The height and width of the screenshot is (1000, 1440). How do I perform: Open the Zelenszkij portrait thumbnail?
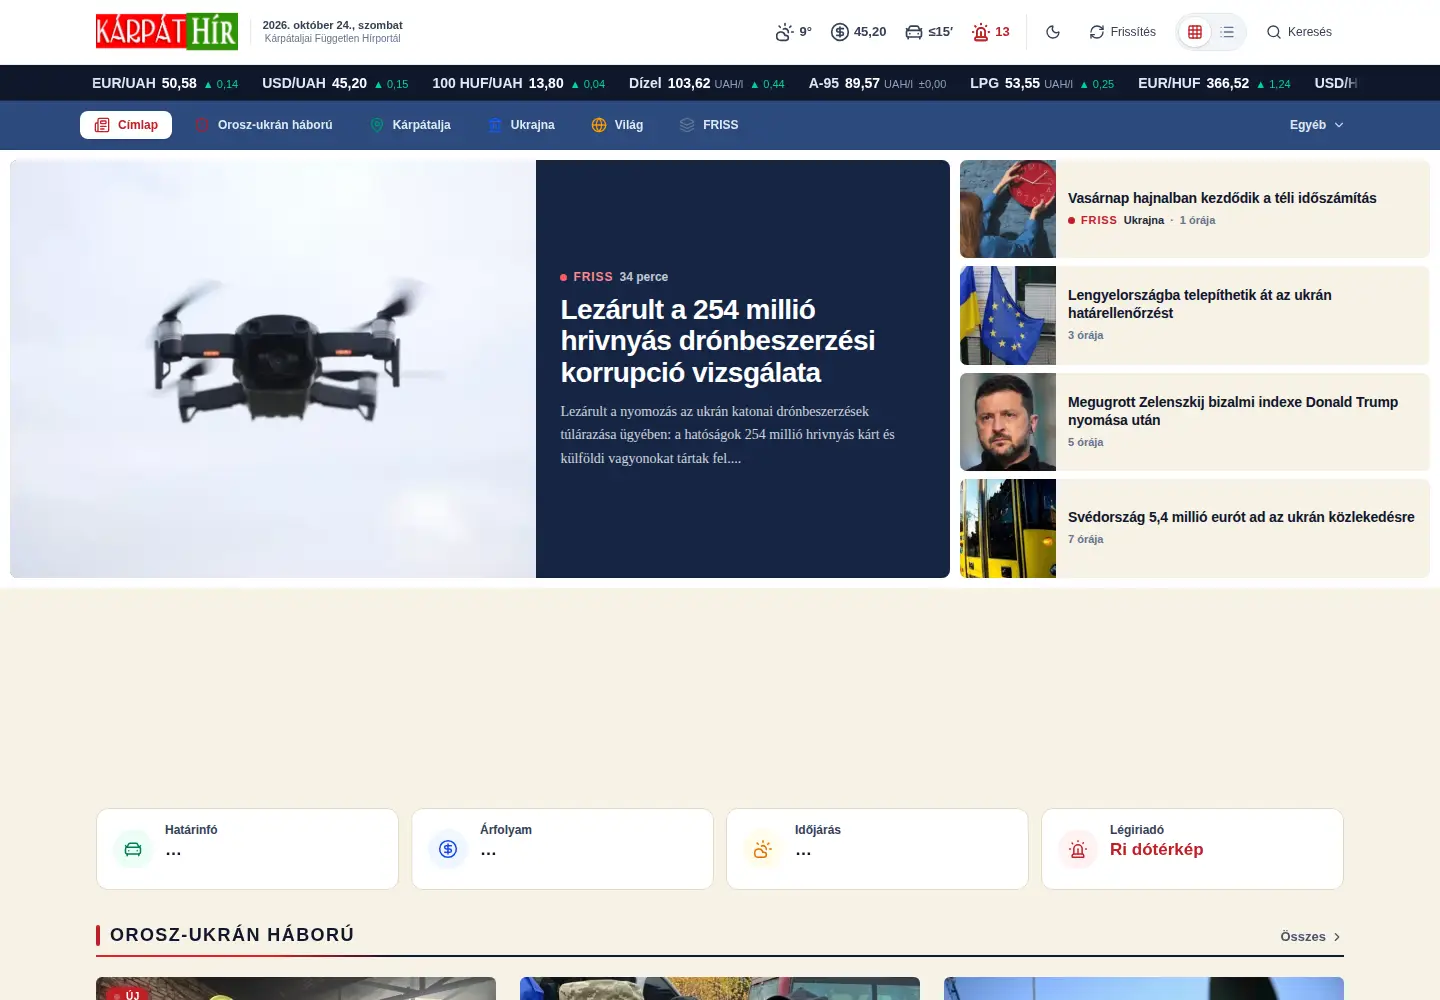[x=1008, y=422]
